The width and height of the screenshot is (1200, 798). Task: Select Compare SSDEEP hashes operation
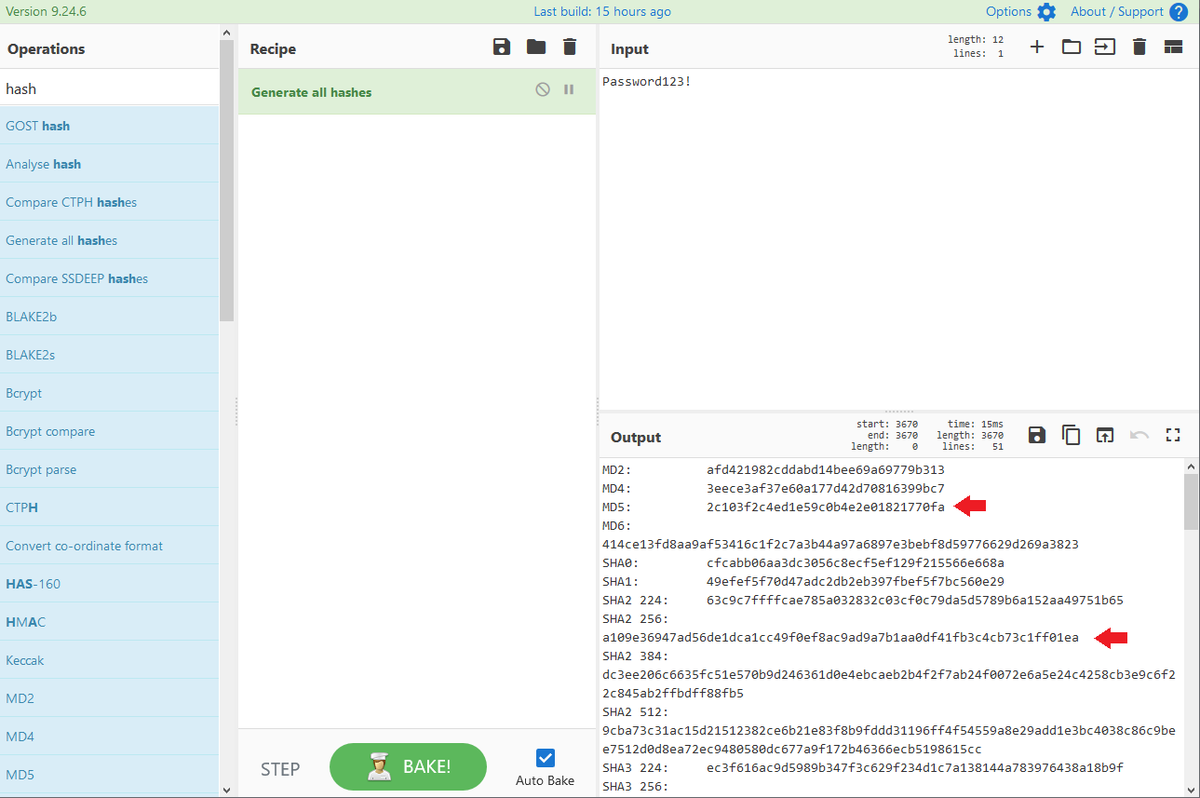coord(109,278)
